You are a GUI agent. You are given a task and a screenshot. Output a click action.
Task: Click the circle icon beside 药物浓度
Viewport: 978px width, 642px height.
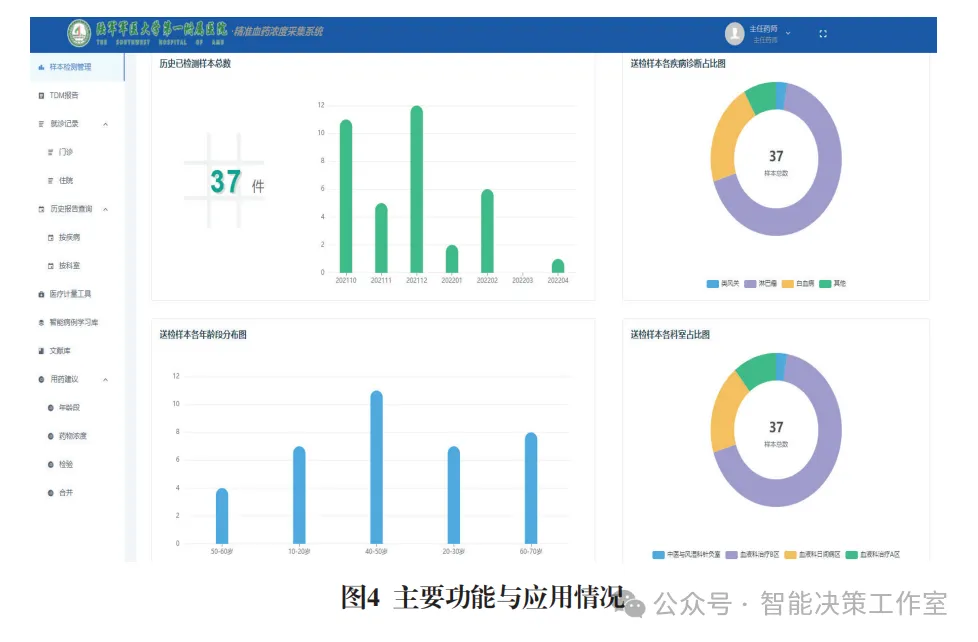[x=51, y=436]
